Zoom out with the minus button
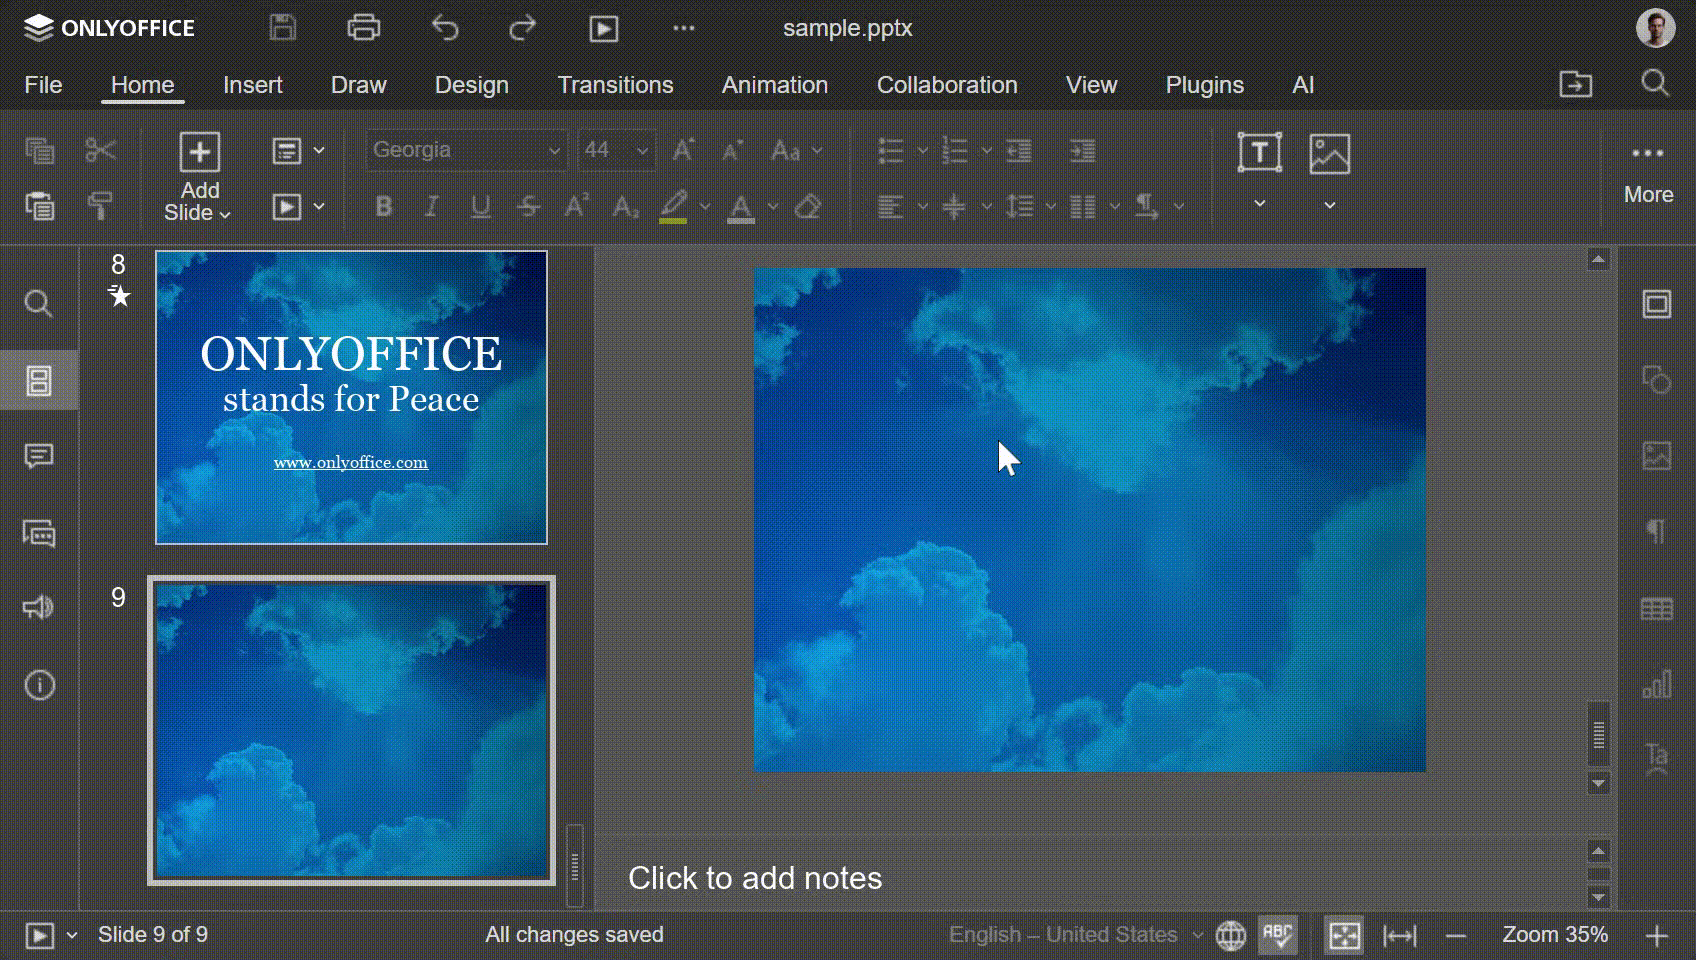 [1456, 936]
